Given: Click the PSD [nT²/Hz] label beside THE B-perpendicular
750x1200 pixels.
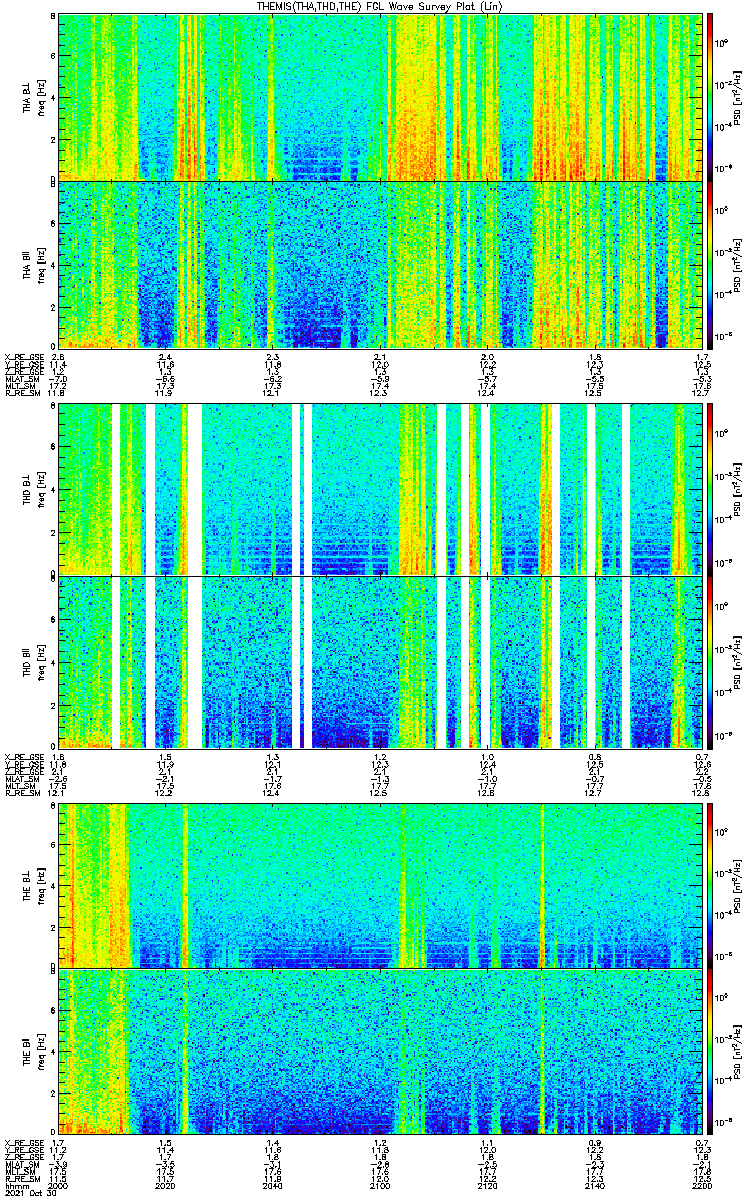Looking at the screenshot, I should pos(738,885).
